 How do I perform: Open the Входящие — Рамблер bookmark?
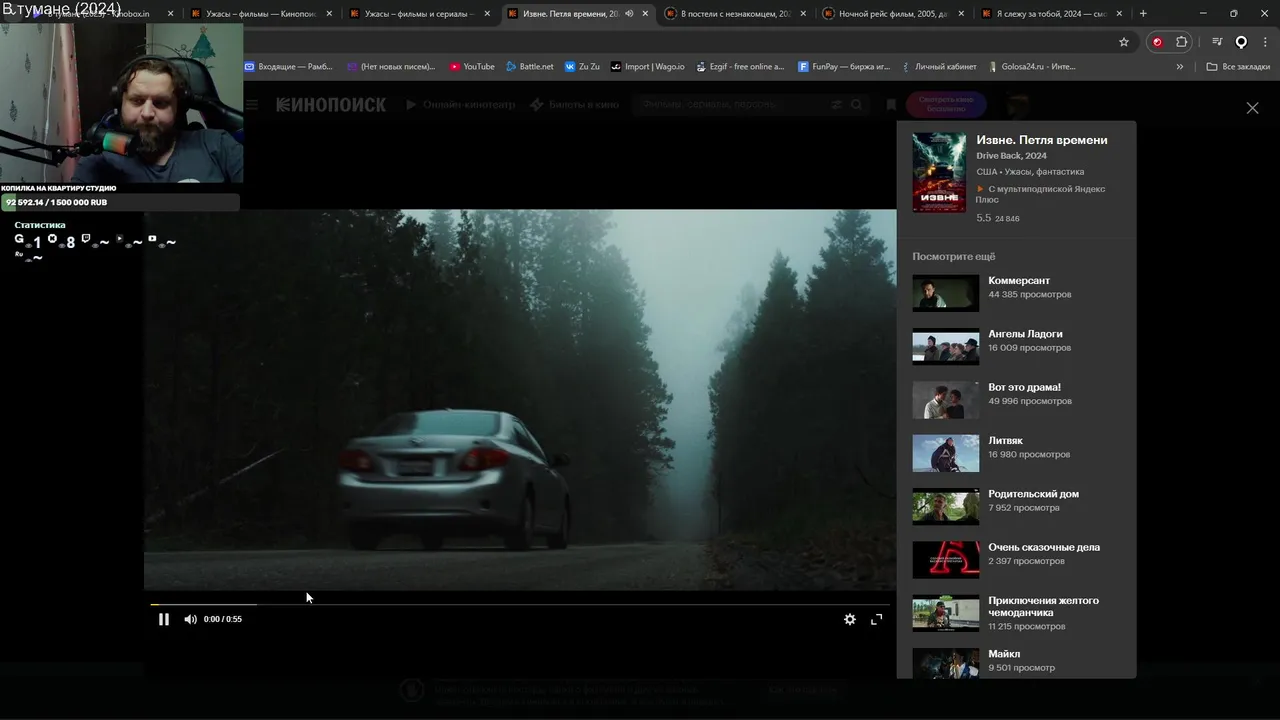pos(288,67)
